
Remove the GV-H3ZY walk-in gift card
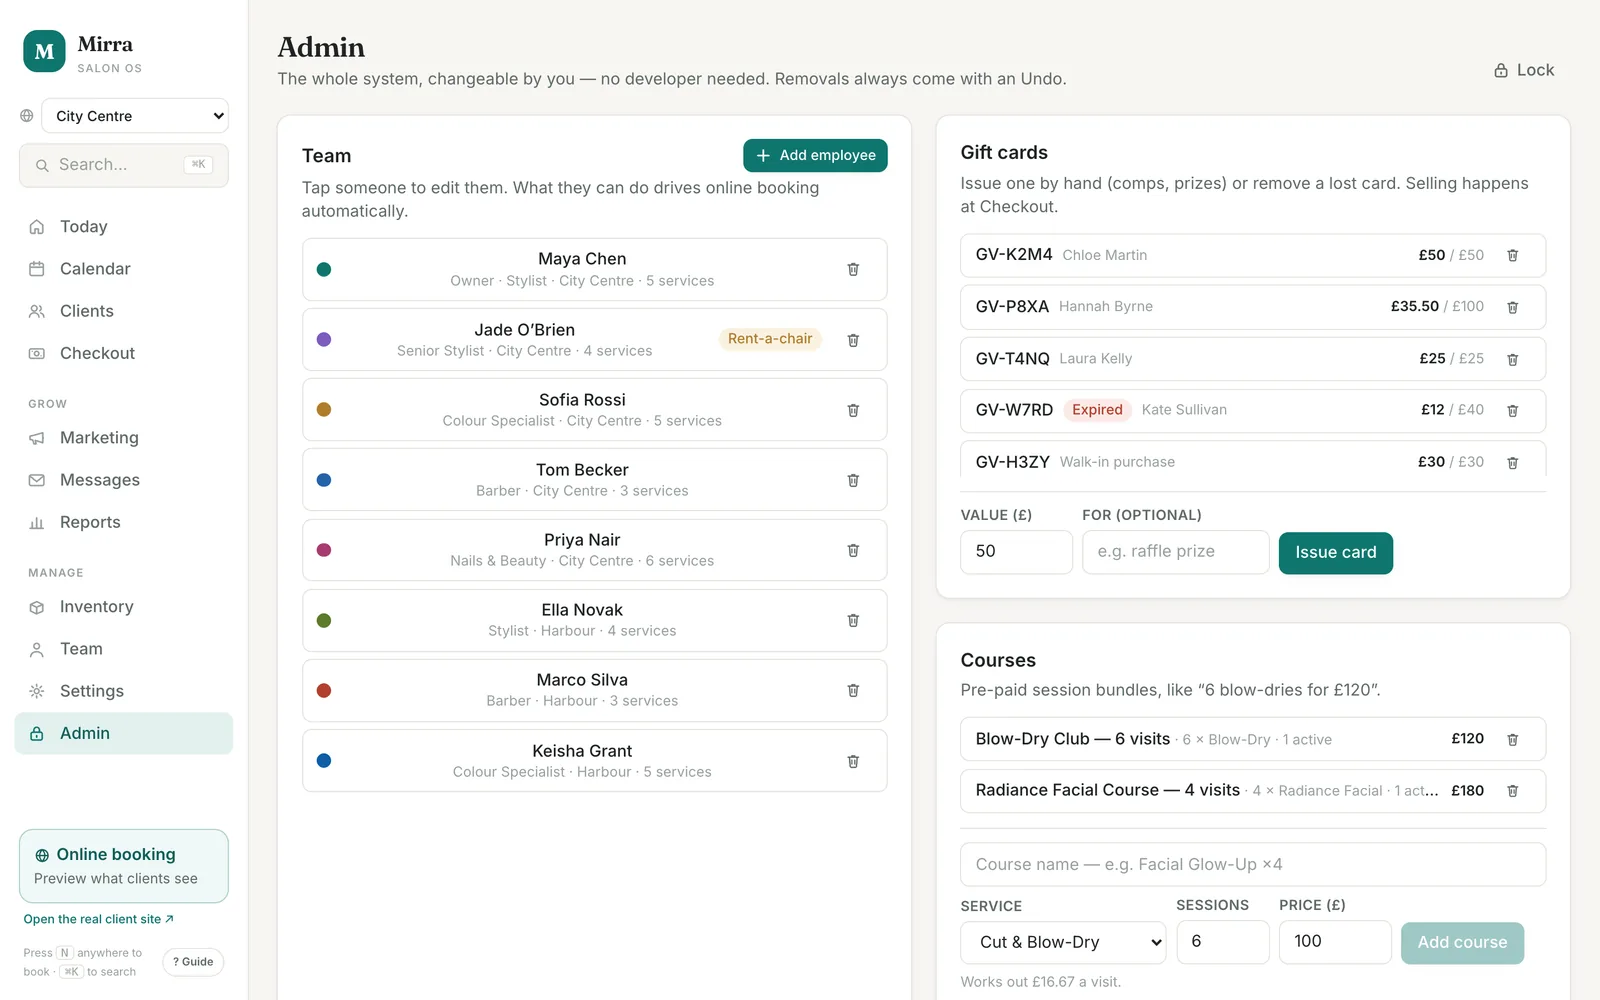[1513, 462]
